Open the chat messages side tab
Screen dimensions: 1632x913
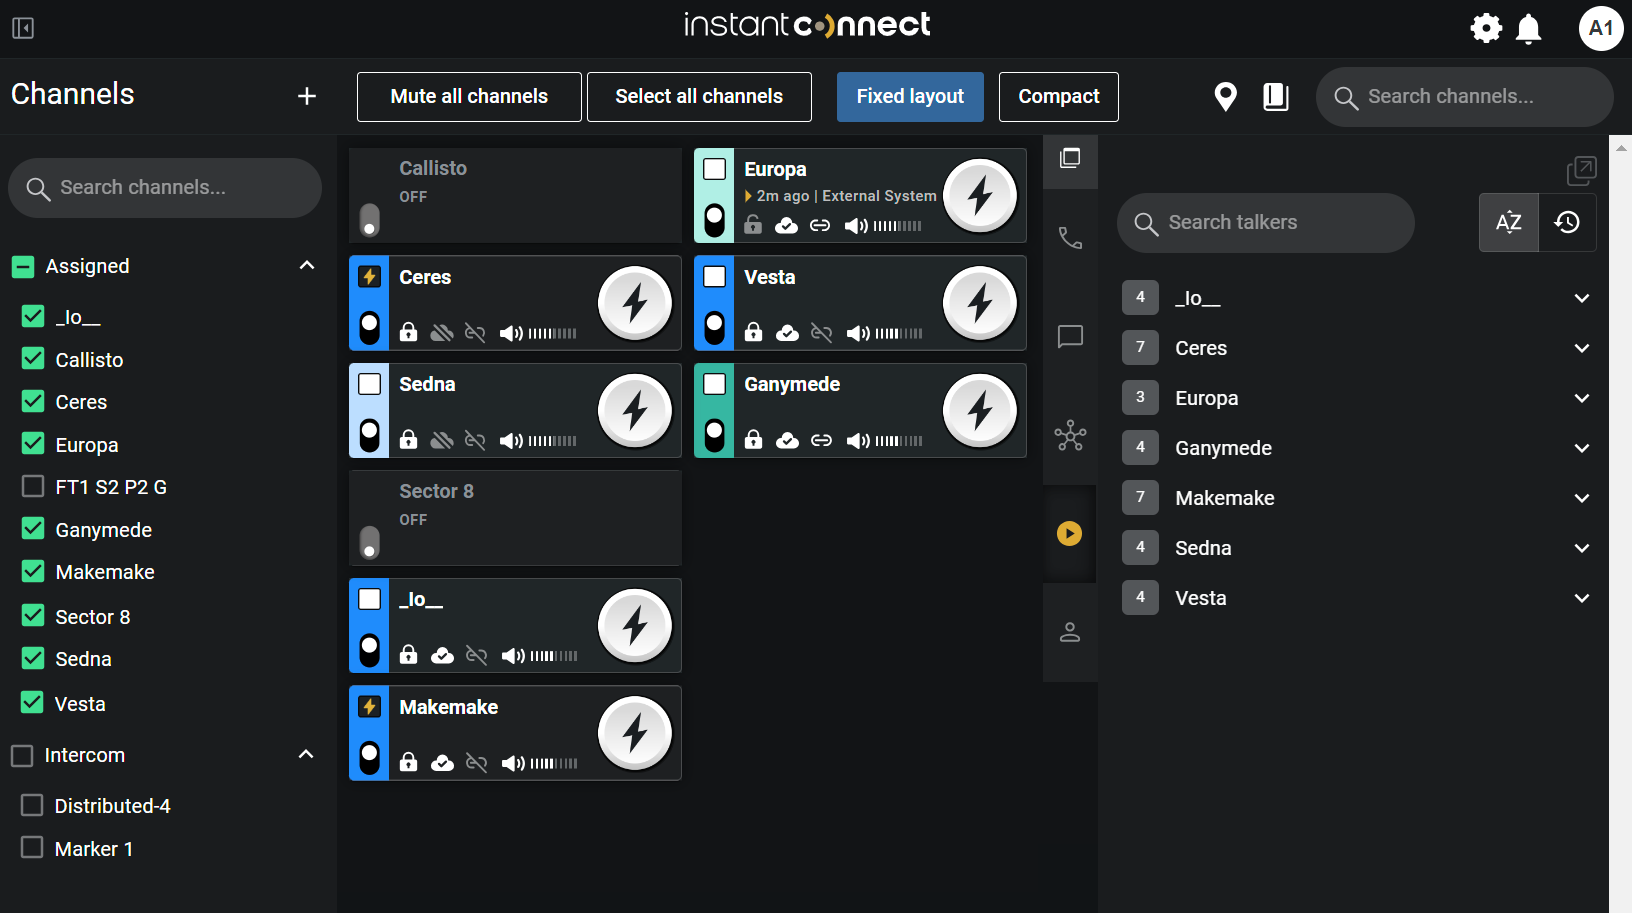coord(1070,337)
